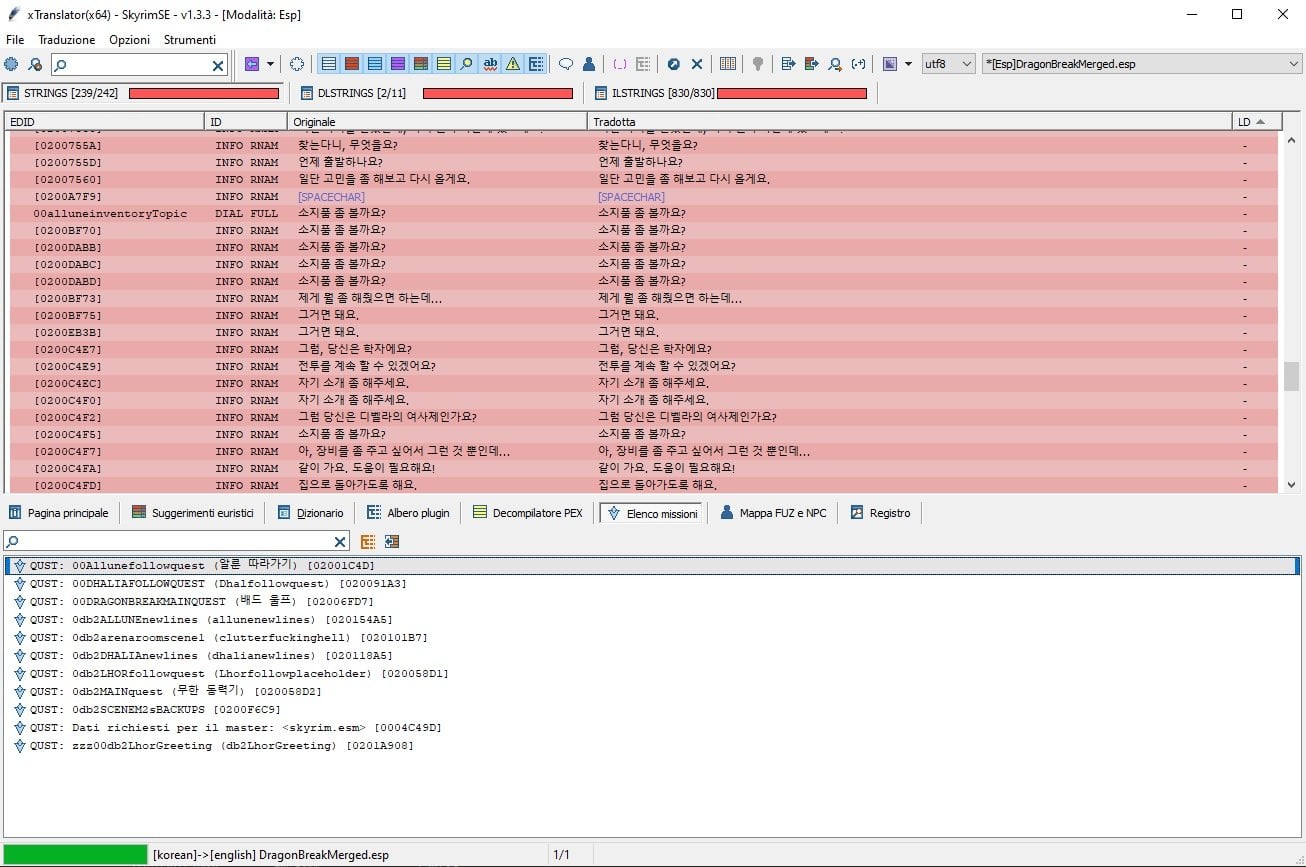The width and height of the screenshot is (1306, 867).
Task: Open the Registro tab
Action: coord(881,513)
